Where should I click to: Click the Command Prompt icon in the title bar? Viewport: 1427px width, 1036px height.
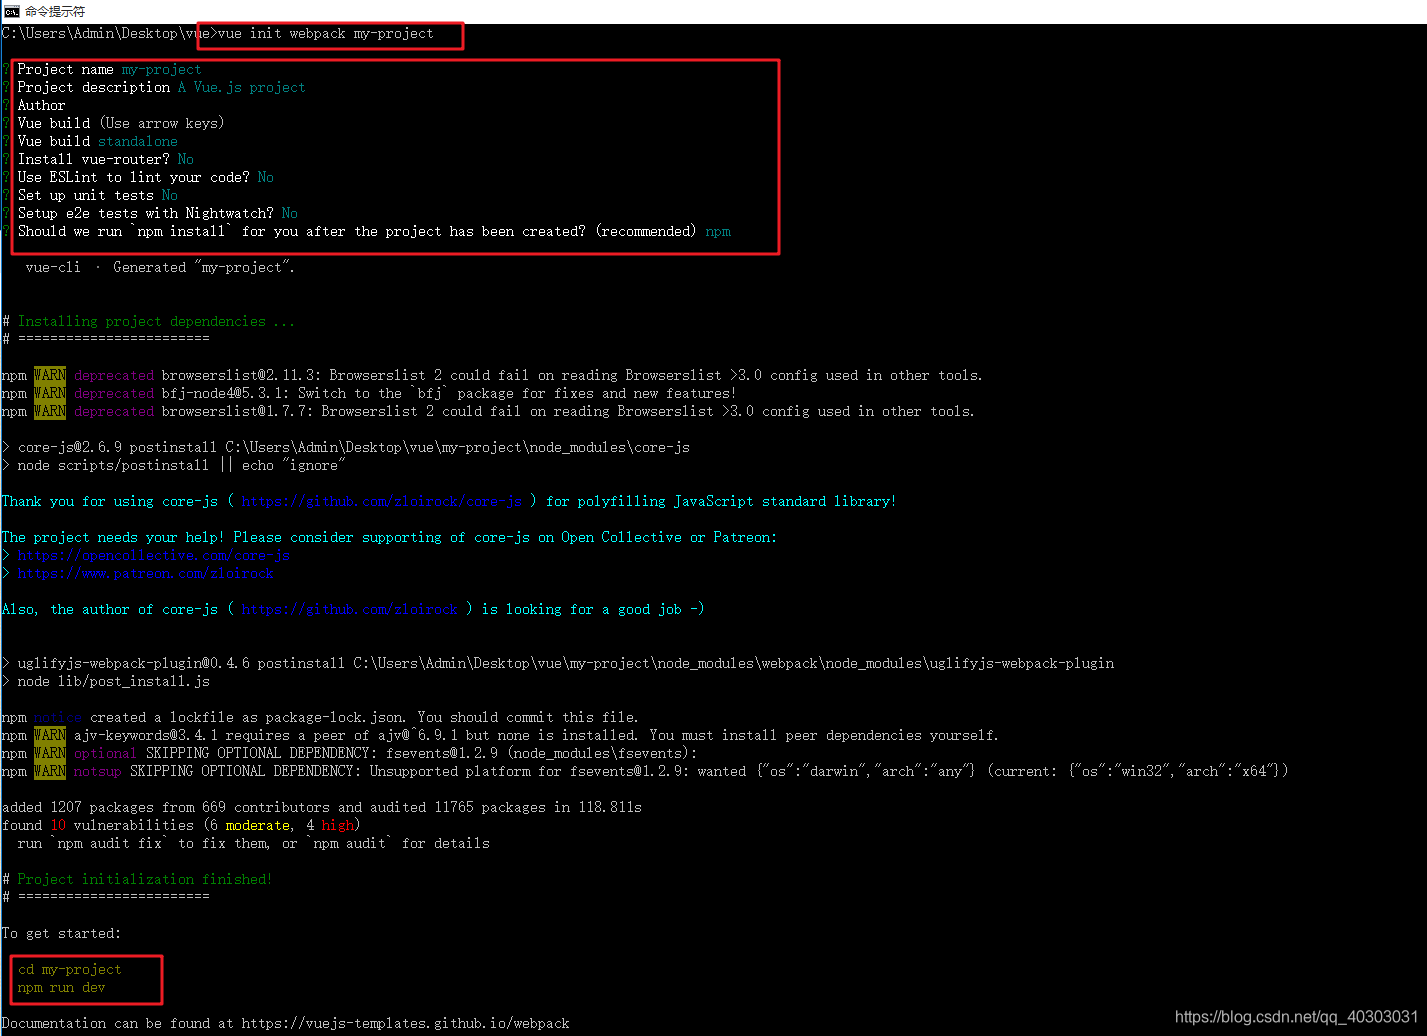(x=11, y=11)
